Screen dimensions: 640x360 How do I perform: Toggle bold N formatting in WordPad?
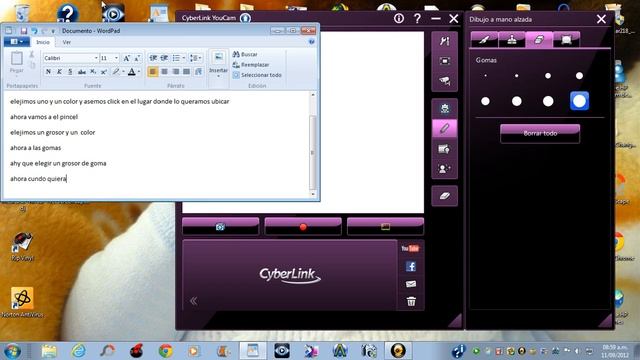[x=48, y=72]
